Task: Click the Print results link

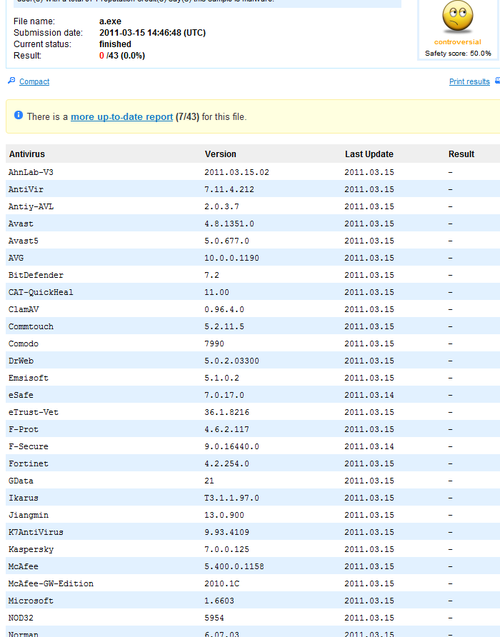Action: tap(469, 82)
